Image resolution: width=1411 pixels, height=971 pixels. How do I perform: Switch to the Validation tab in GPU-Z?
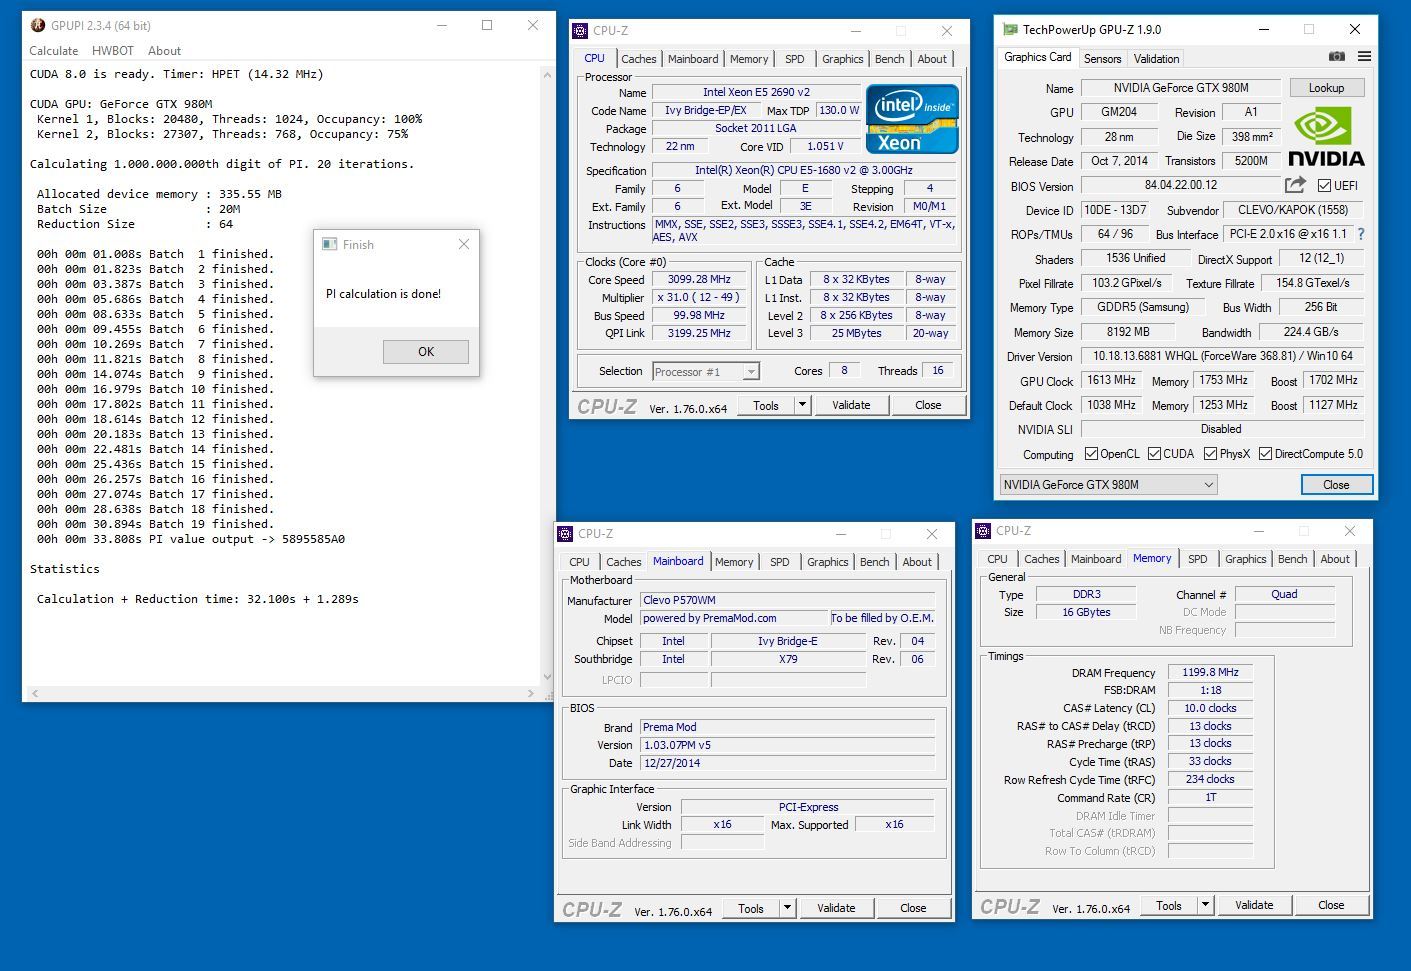coord(1157,59)
